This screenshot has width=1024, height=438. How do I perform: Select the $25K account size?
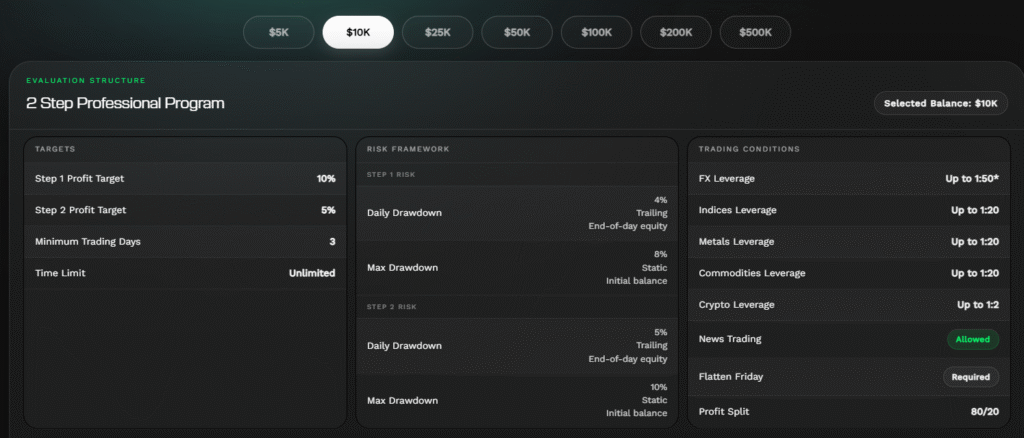(x=438, y=32)
